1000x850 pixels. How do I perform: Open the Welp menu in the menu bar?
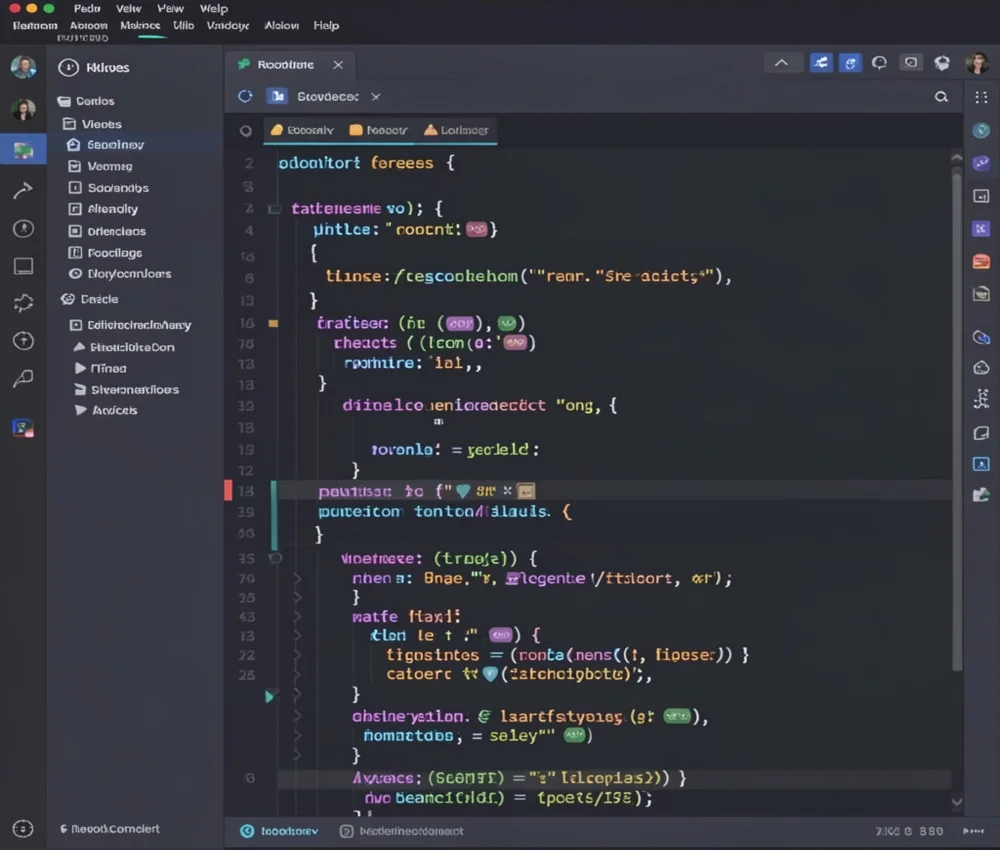point(214,8)
